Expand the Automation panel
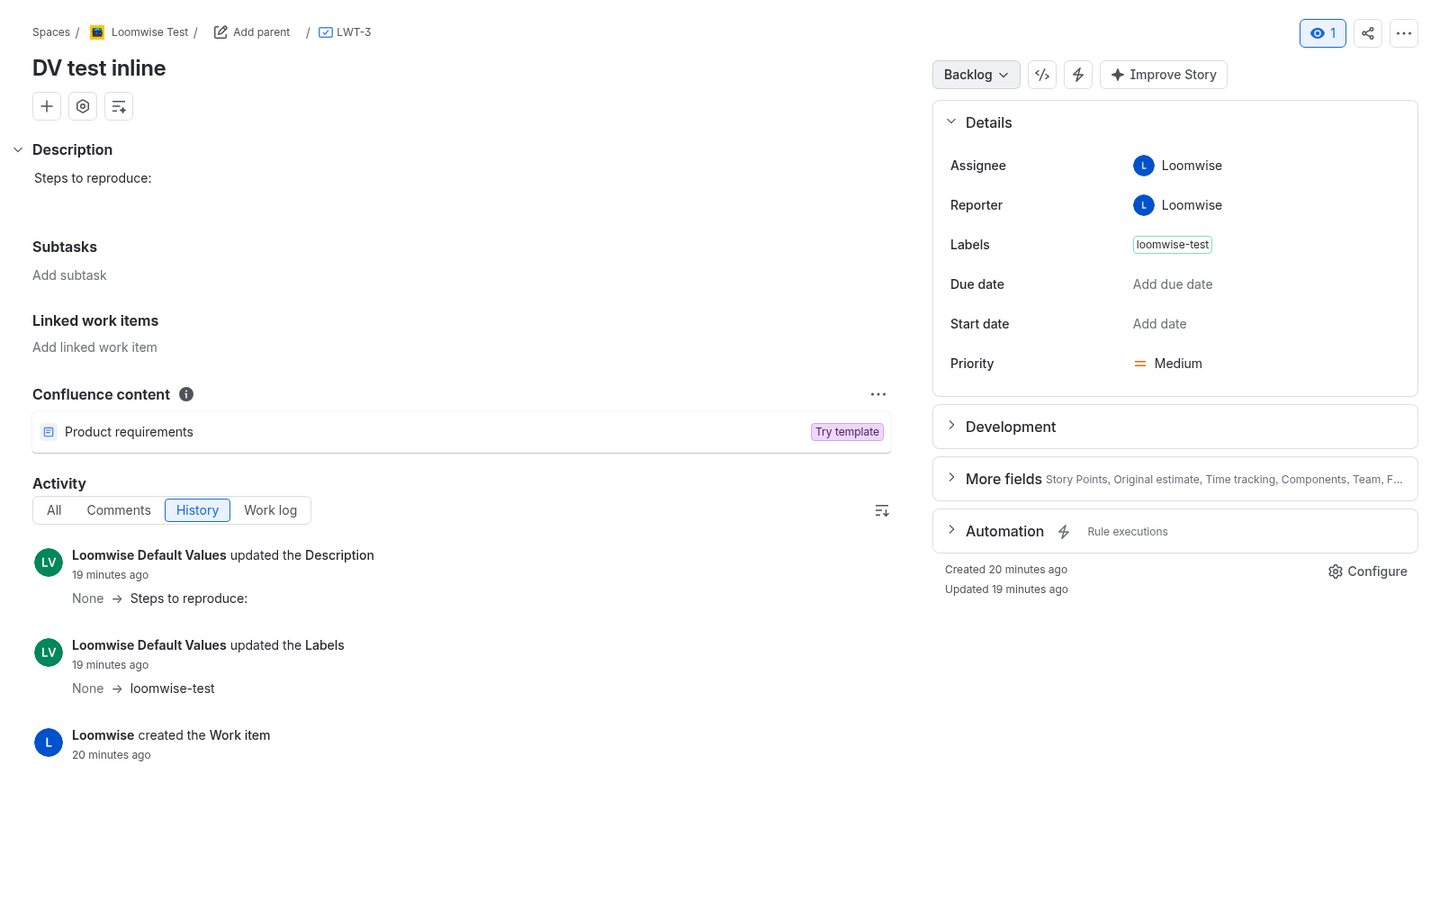Screen dimensions: 1440x900 [951, 530]
